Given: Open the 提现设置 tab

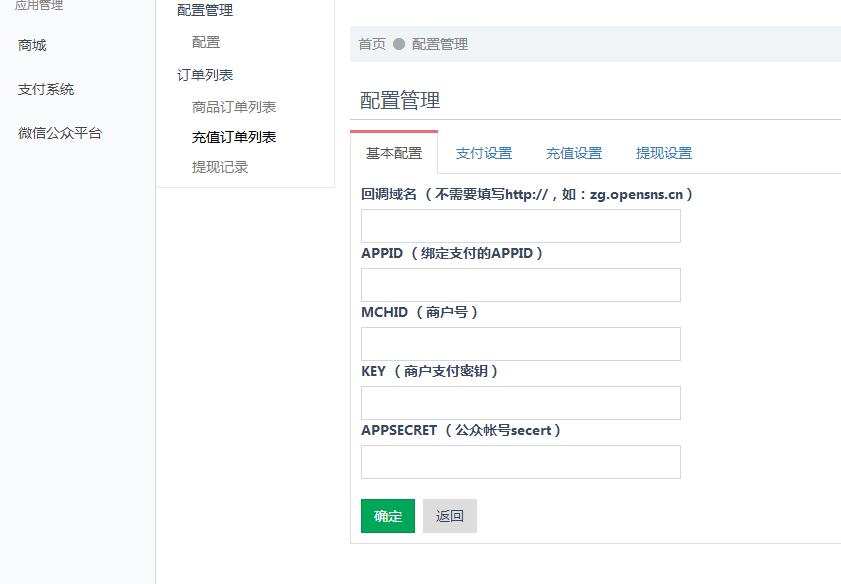Looking at the screenshot, I should 662,153.
